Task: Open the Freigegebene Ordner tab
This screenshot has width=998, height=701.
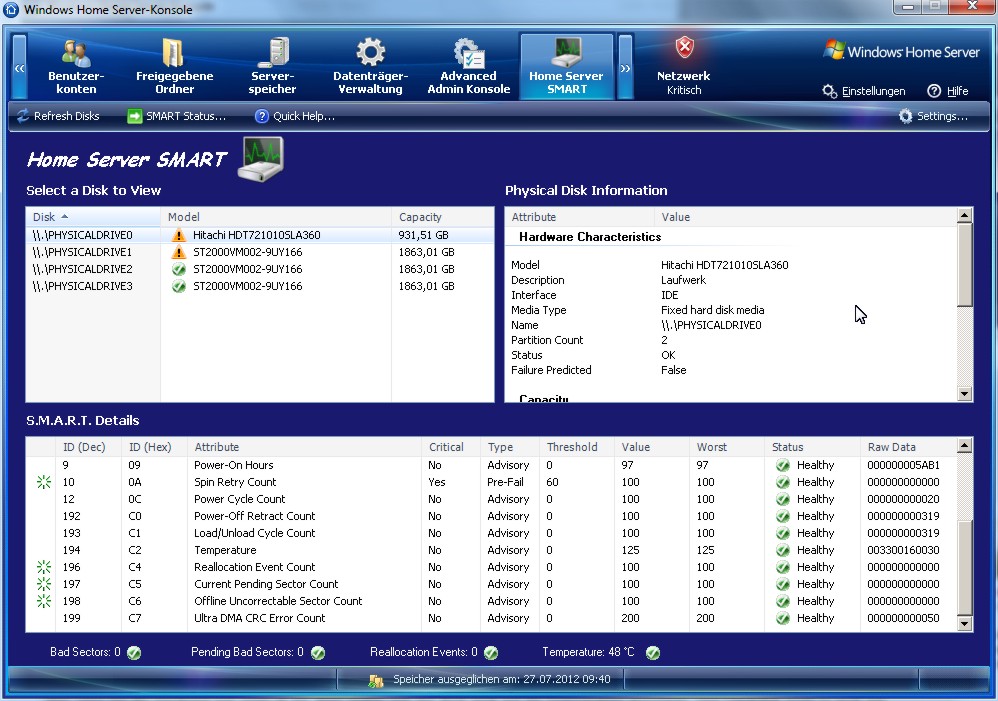Action: [x=174, y=66]
